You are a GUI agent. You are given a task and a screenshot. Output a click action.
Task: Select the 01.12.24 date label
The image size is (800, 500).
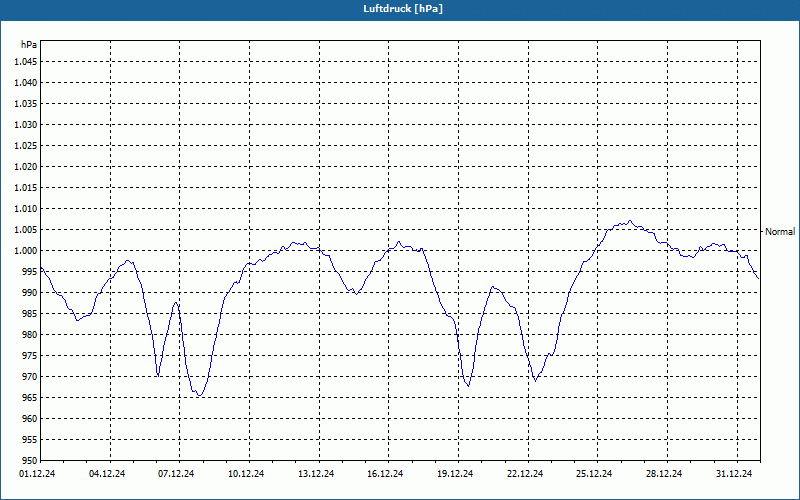point(37,474)
